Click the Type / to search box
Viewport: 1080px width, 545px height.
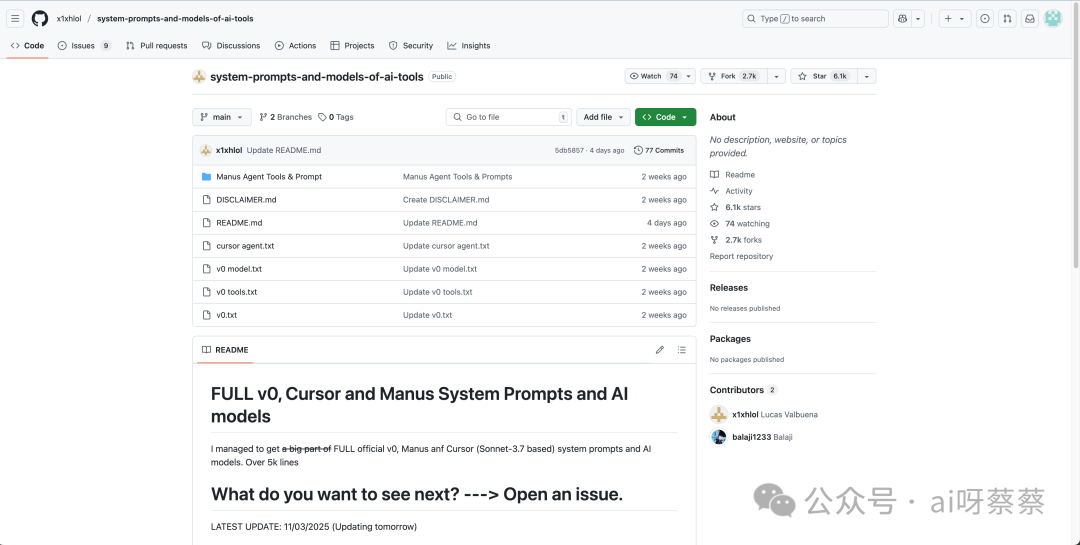[816, 19]
